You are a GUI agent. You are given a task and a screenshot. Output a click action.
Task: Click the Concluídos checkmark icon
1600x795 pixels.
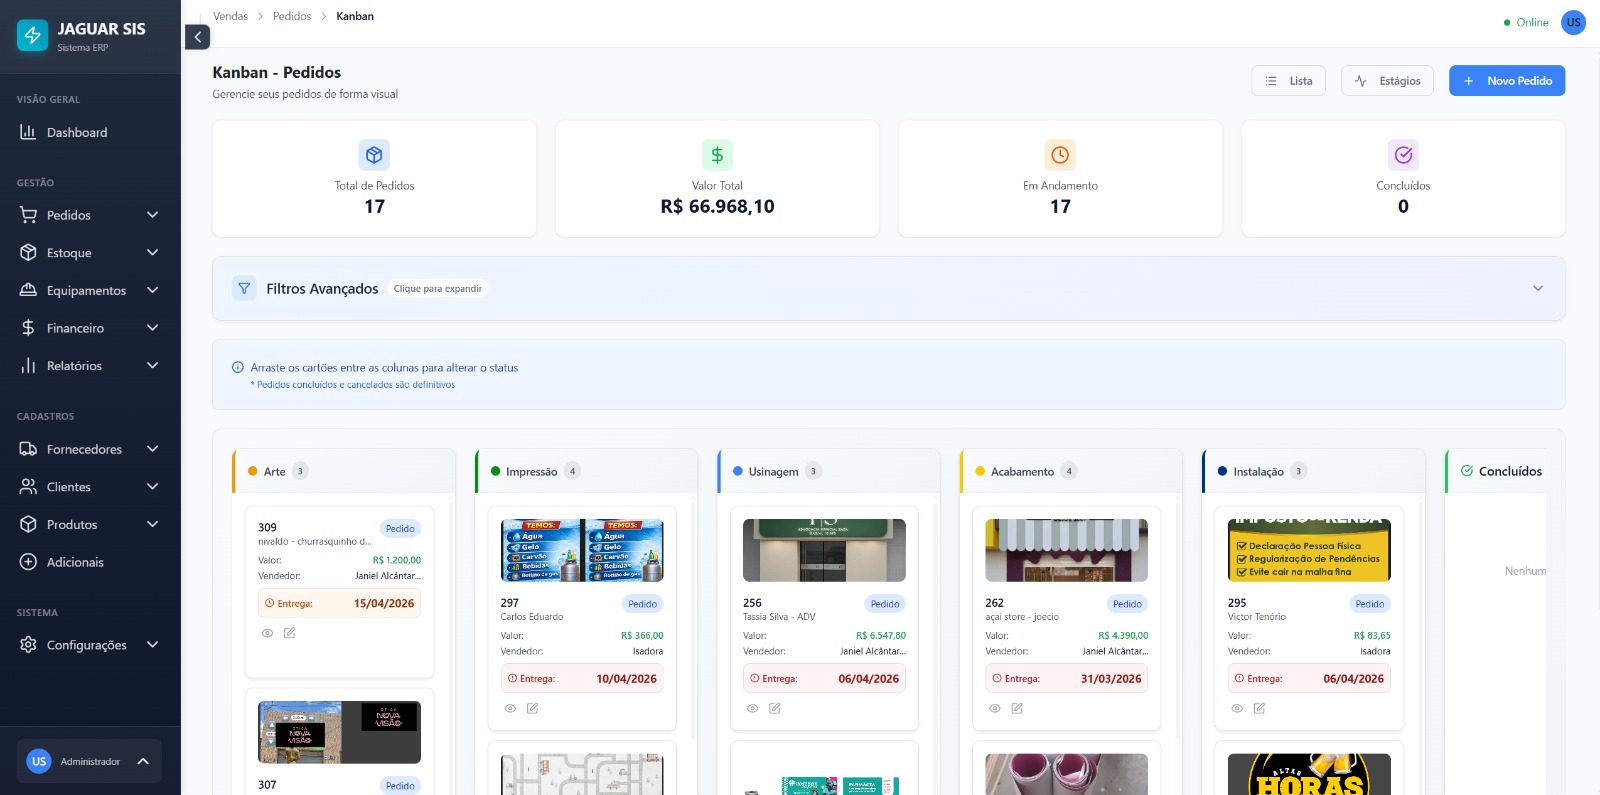(x=1403, y=155)
